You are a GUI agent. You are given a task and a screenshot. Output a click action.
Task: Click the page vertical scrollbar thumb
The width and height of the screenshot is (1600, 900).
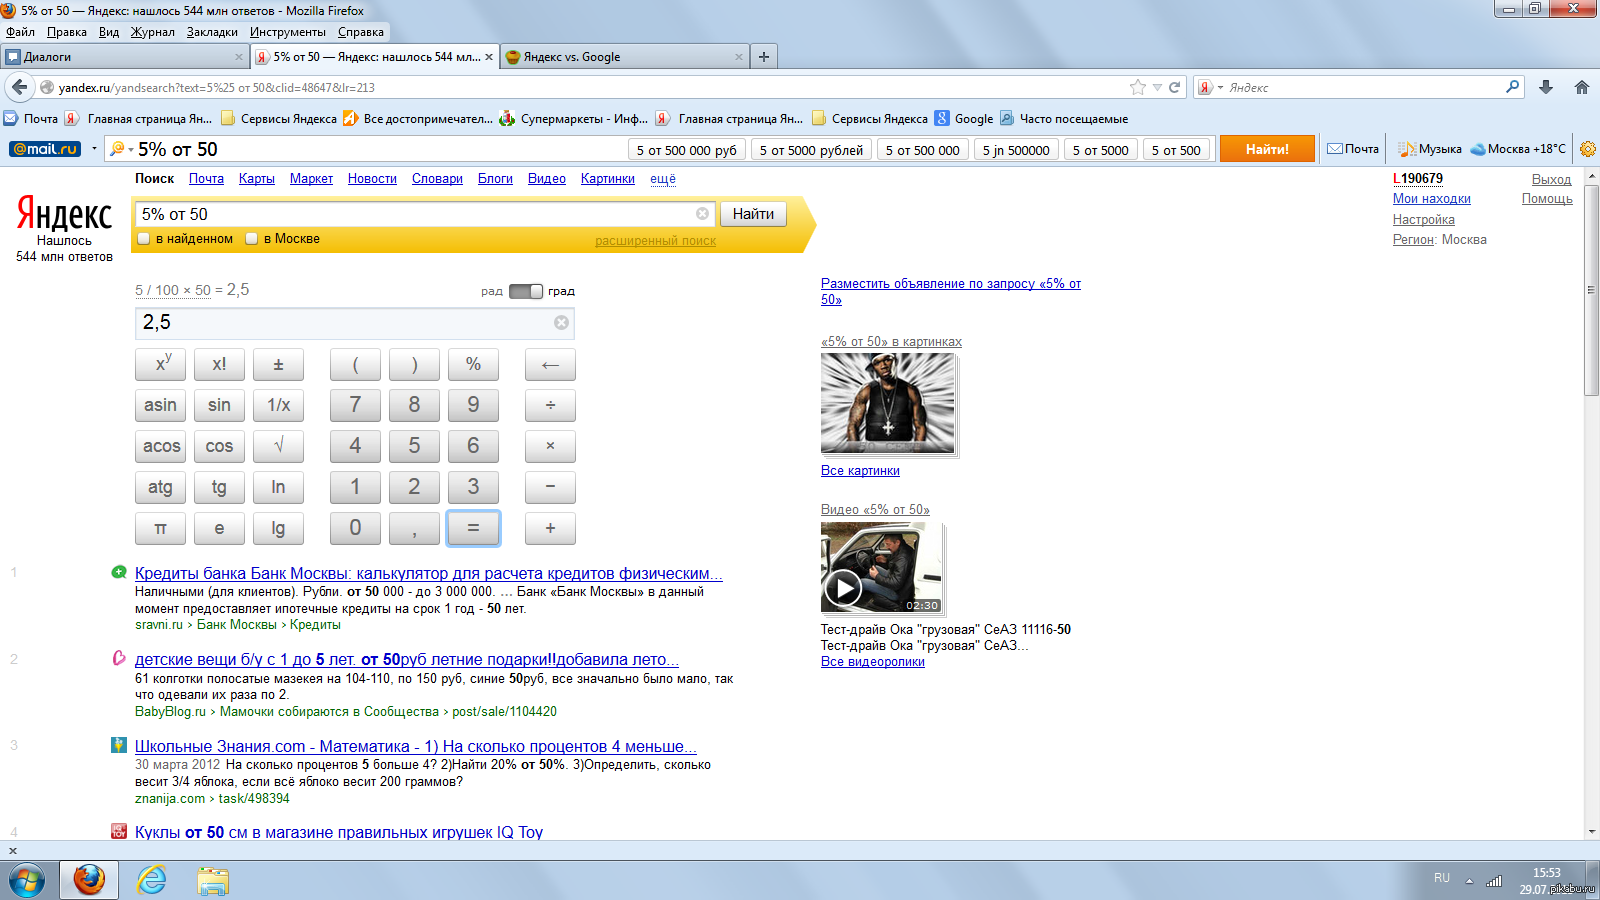(1591, 290)
